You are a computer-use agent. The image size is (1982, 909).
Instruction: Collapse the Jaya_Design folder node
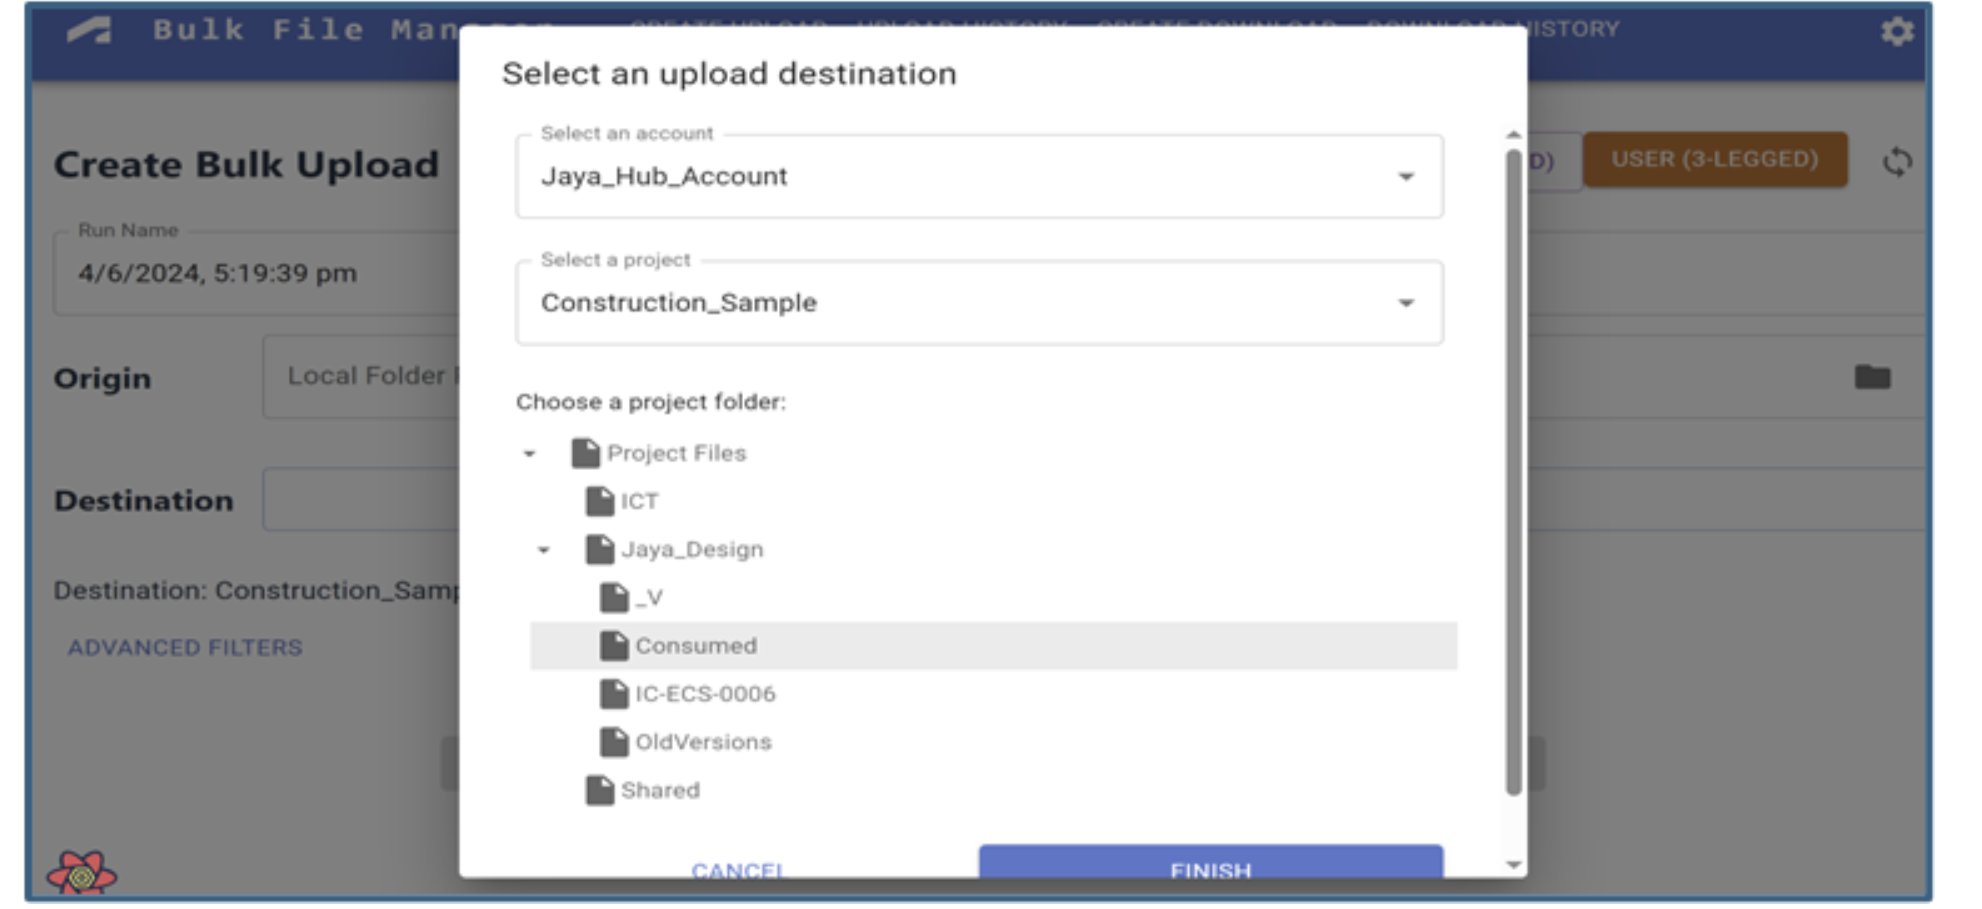(x=544, y=550)
